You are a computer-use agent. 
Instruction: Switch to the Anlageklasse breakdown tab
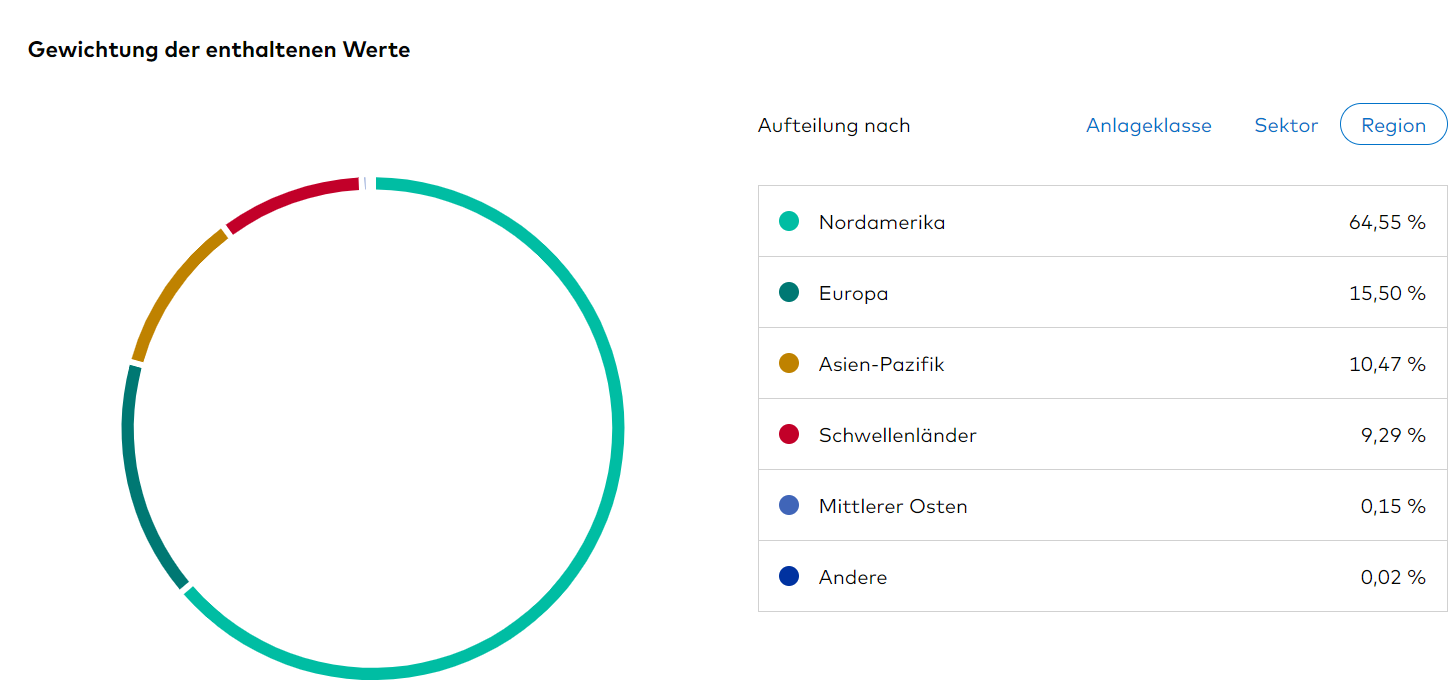tap(1148, 126)
